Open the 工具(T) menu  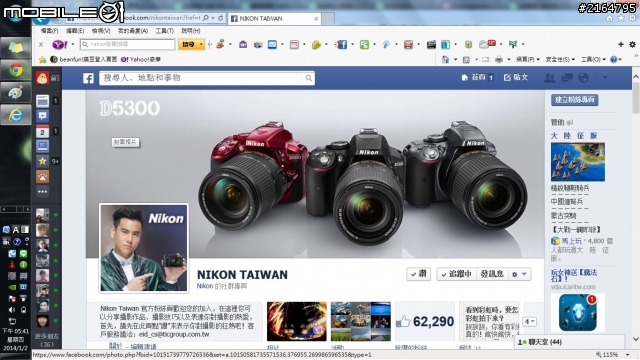point(164,31)
